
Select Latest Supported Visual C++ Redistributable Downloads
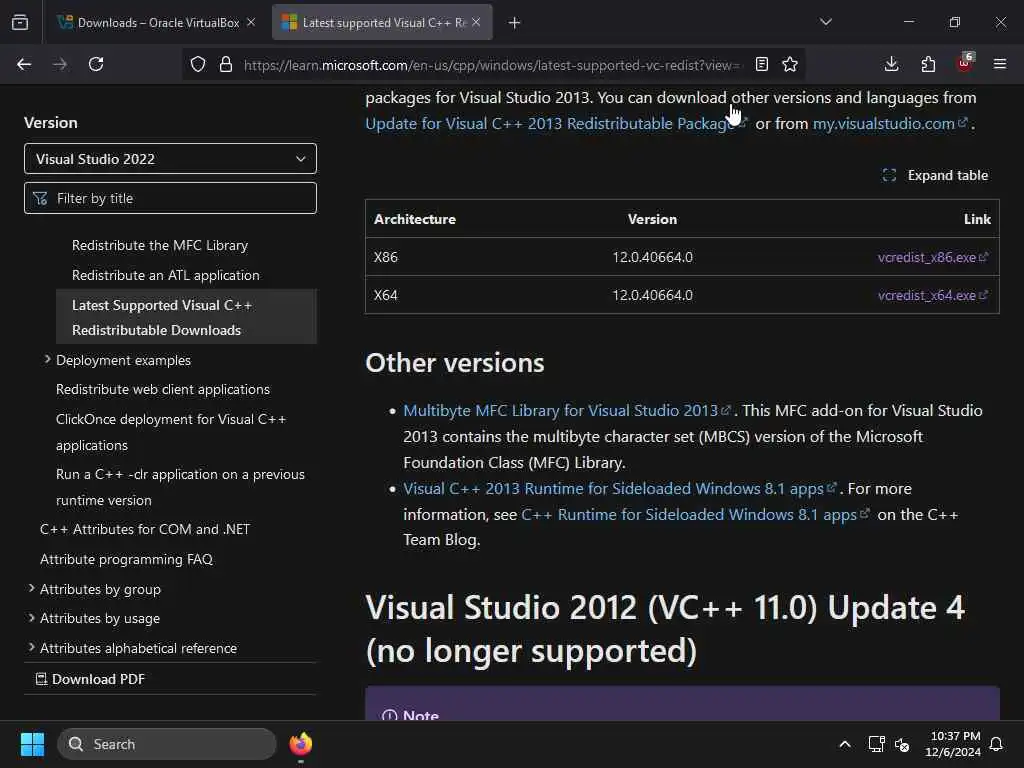[x=186, y=317]
